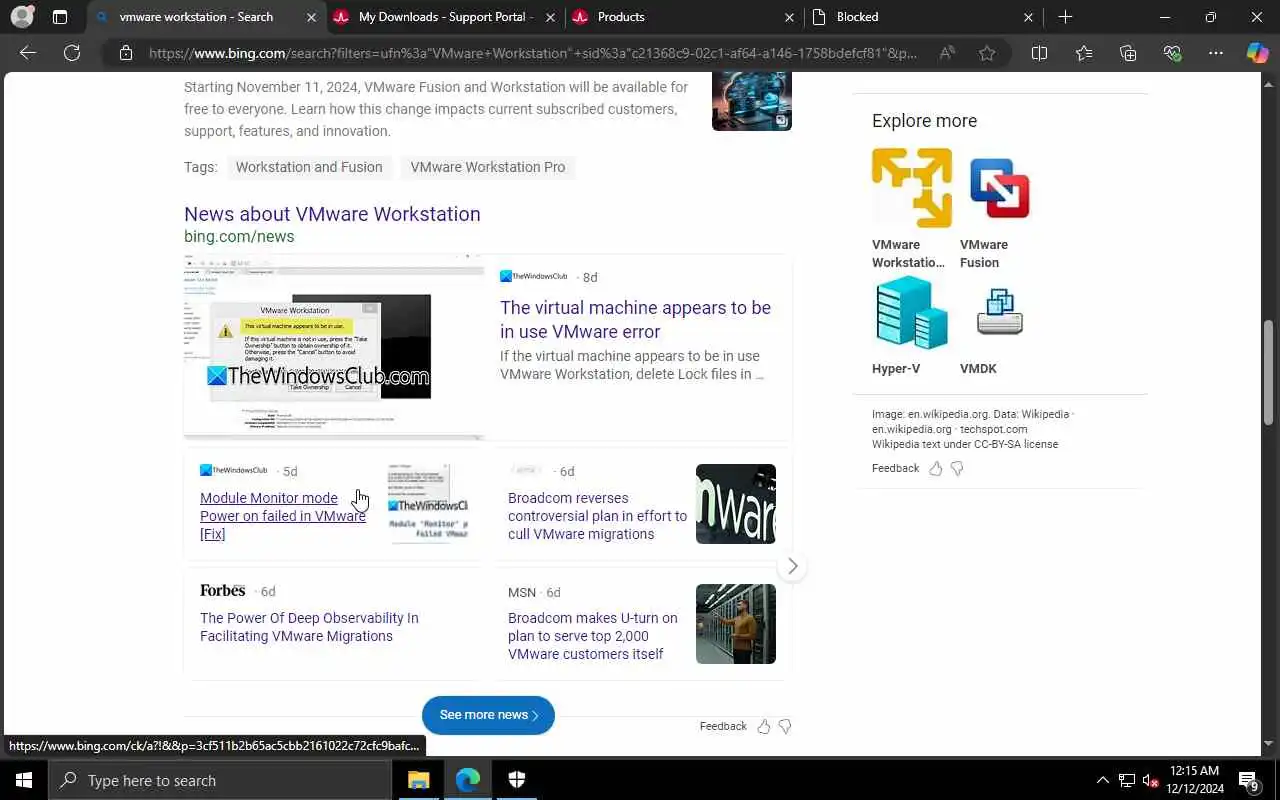The width and height of the screenshot is (1280, 800).
Task: Advance news carousel with right chevron
Action: tap(792, 566)
